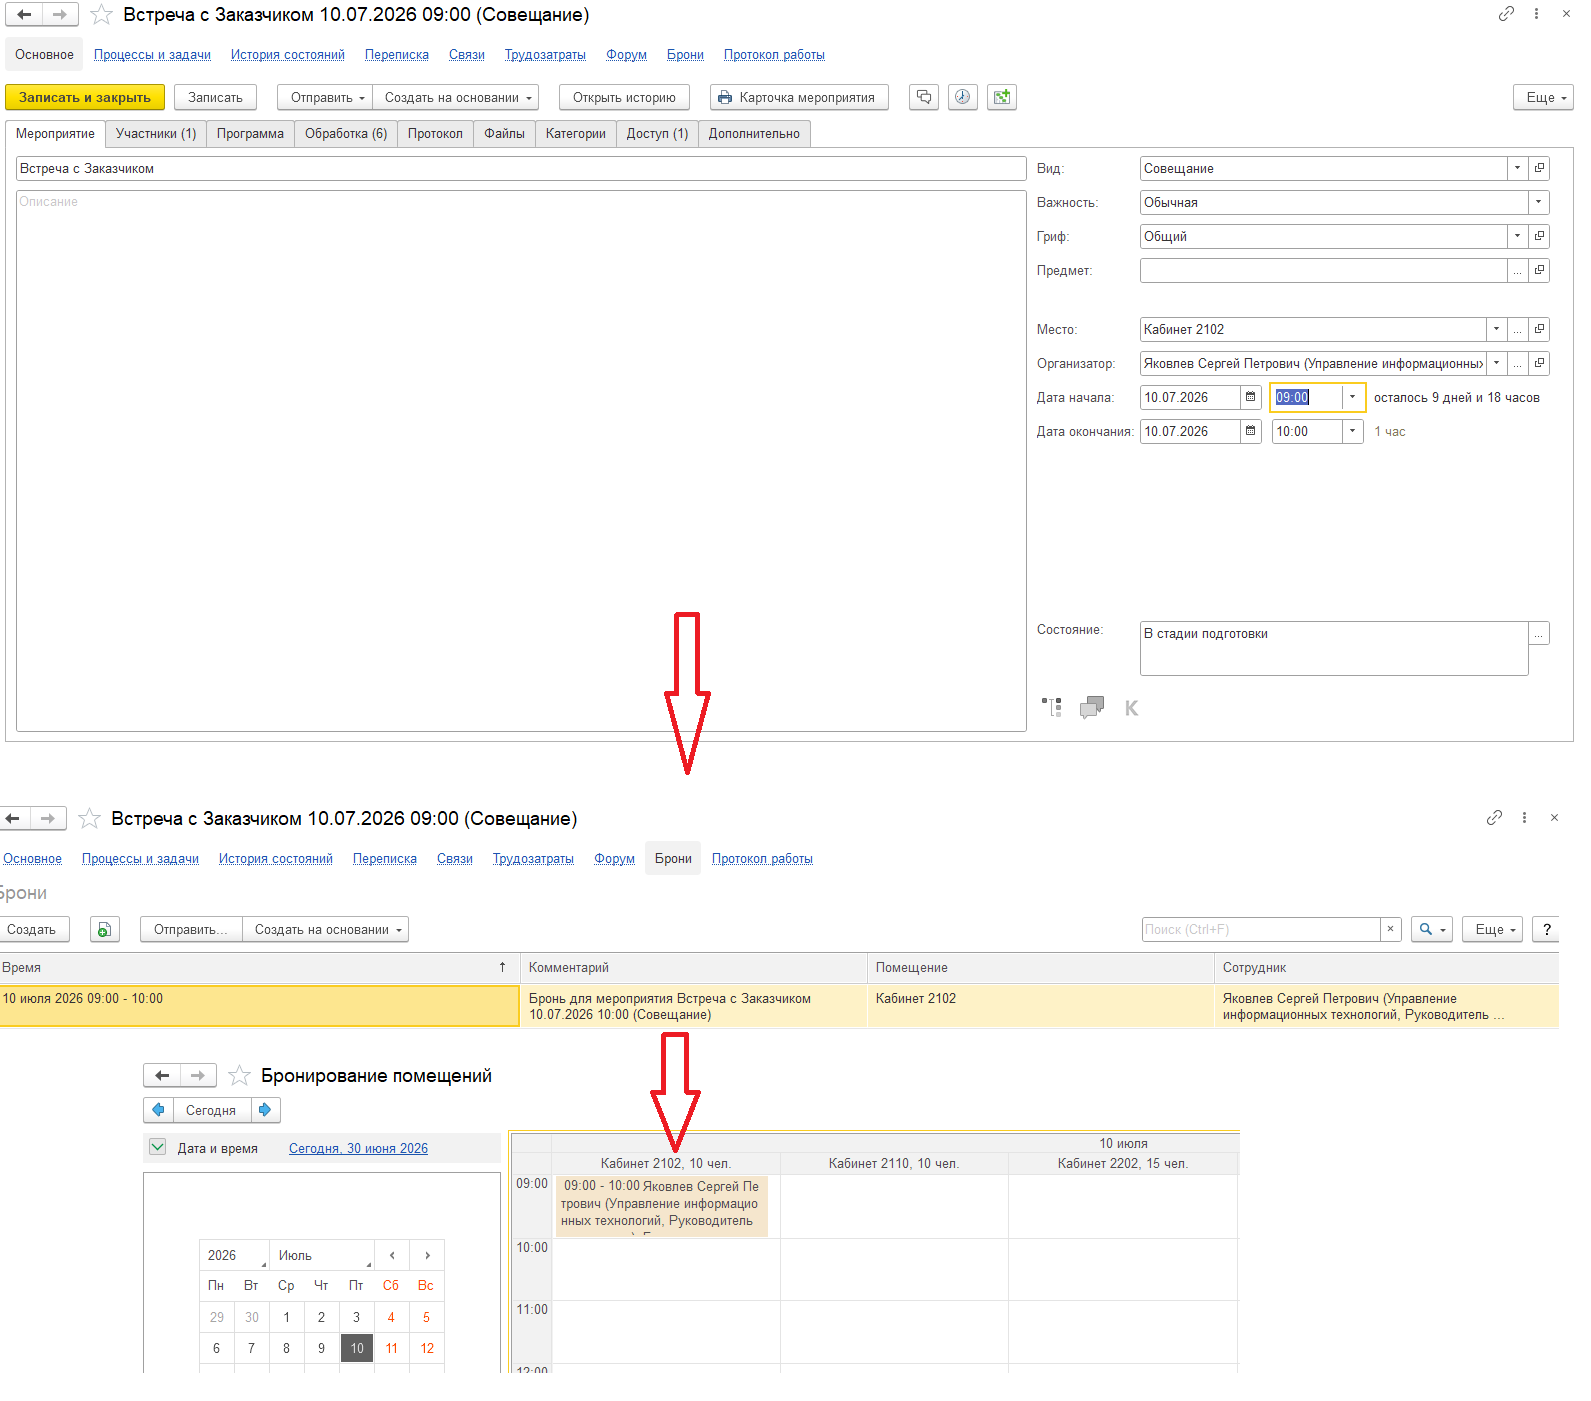This screenshot has height=1401, width=1591.
Task: Open state selection ellipsis for Состояние
Action: (x=1539, y=633)
